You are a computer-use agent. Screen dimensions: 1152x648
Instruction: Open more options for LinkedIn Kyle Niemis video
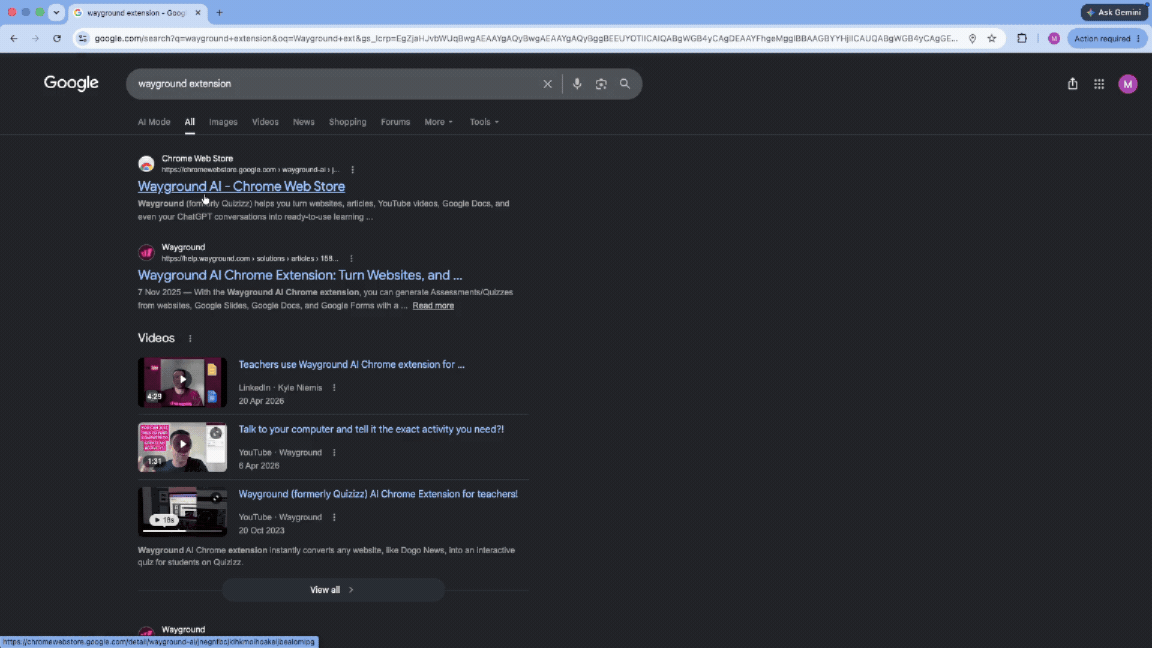(334, 388)
